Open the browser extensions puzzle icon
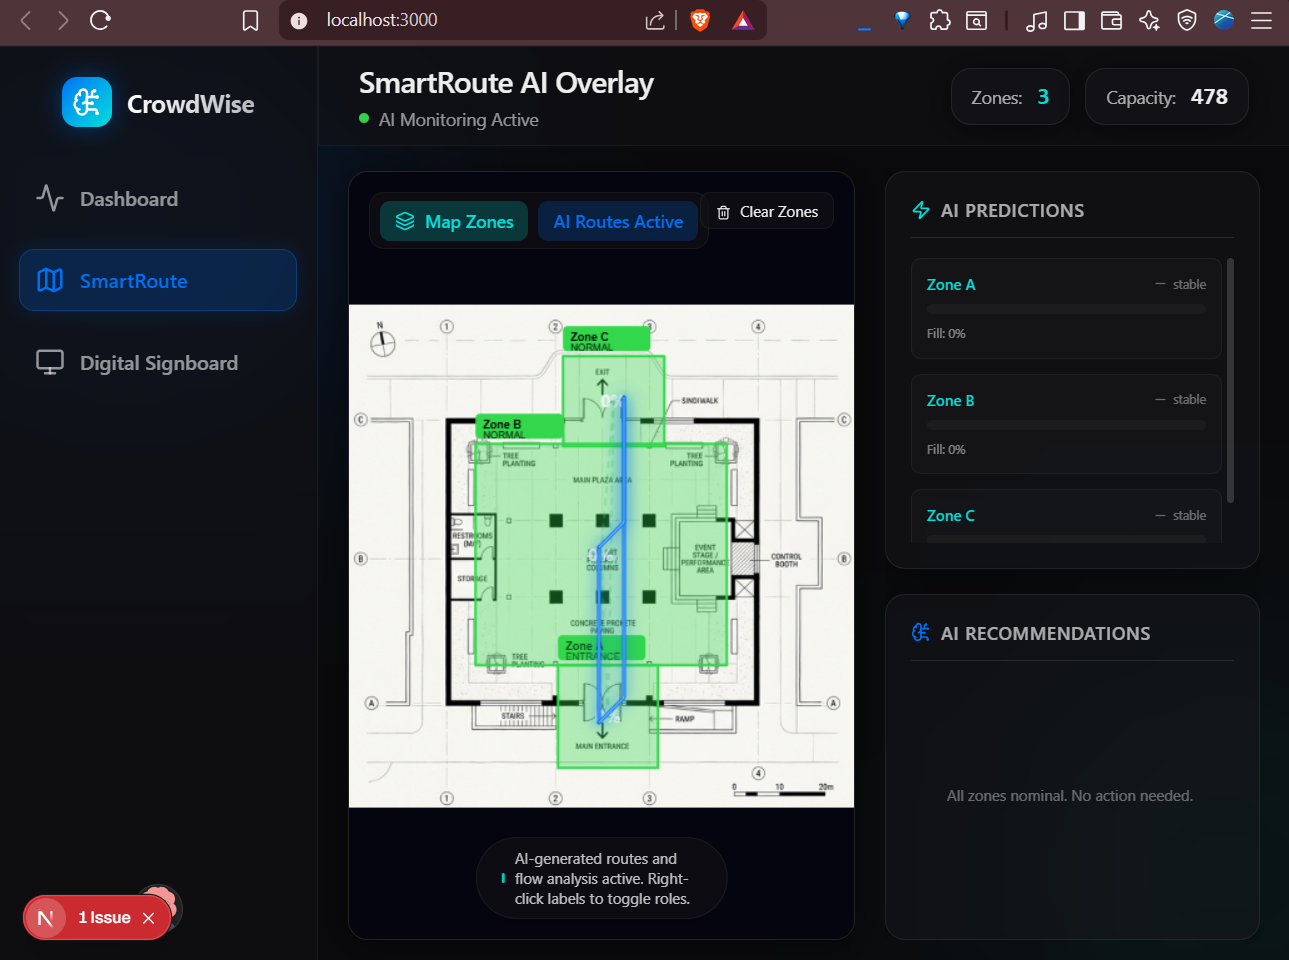 coord(939,20)
